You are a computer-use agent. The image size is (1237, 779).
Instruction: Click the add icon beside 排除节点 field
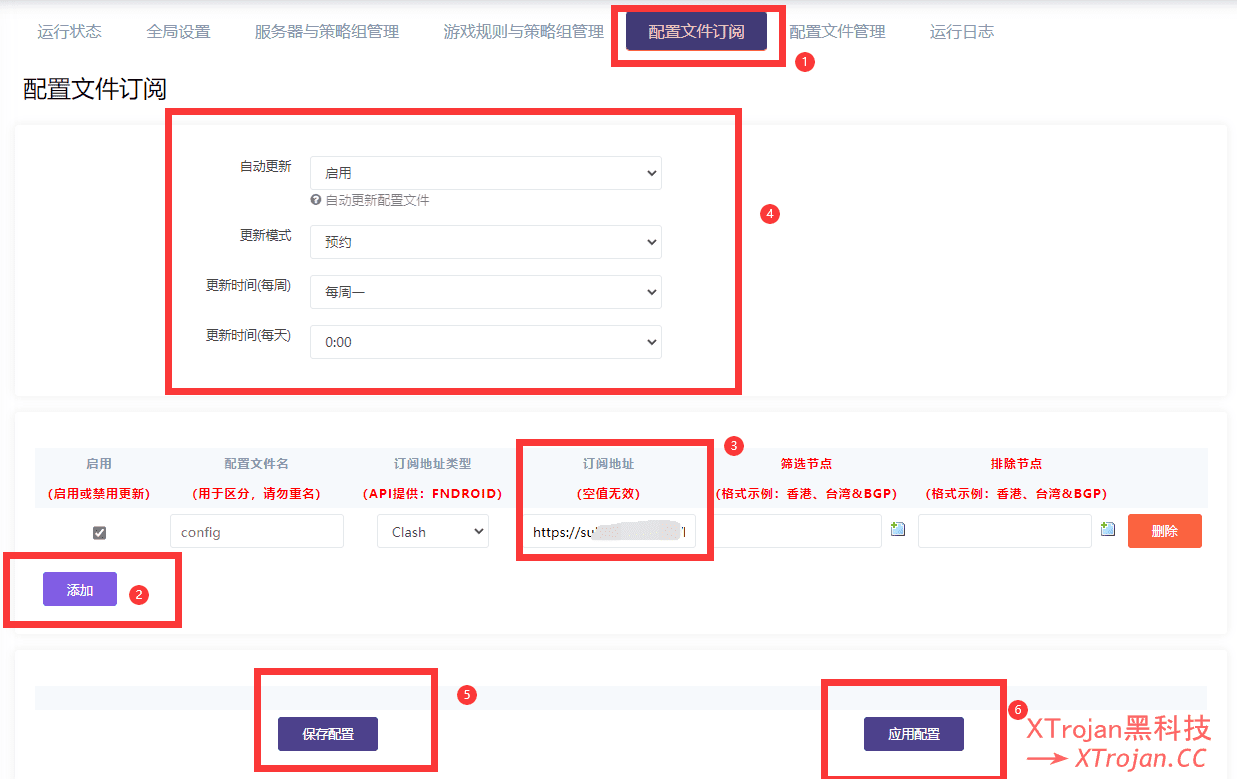coord(1108,529)
